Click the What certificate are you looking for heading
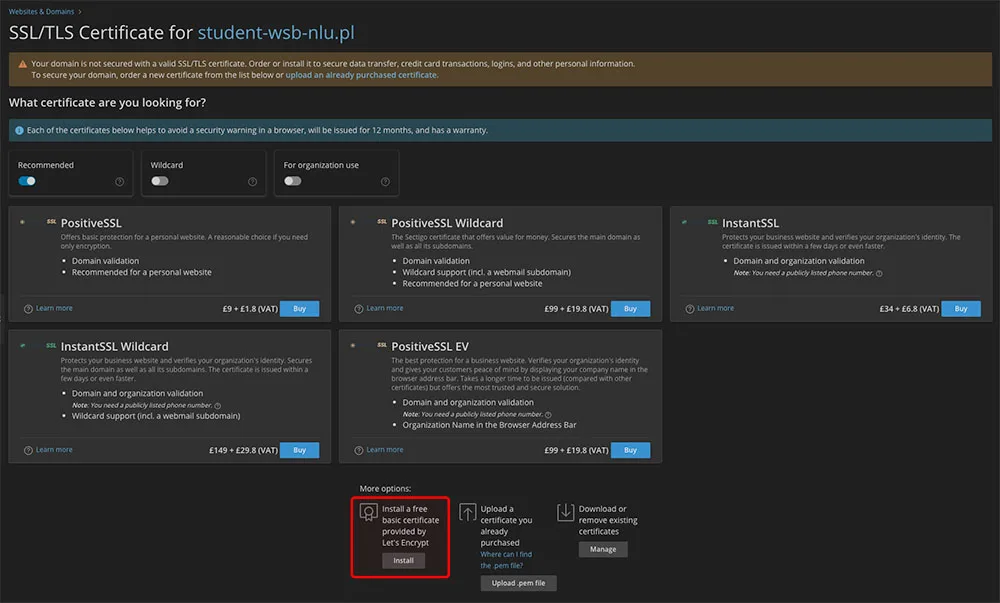Image resolution: width=1000 pixels, height=603 pixels. coord(107,103)
